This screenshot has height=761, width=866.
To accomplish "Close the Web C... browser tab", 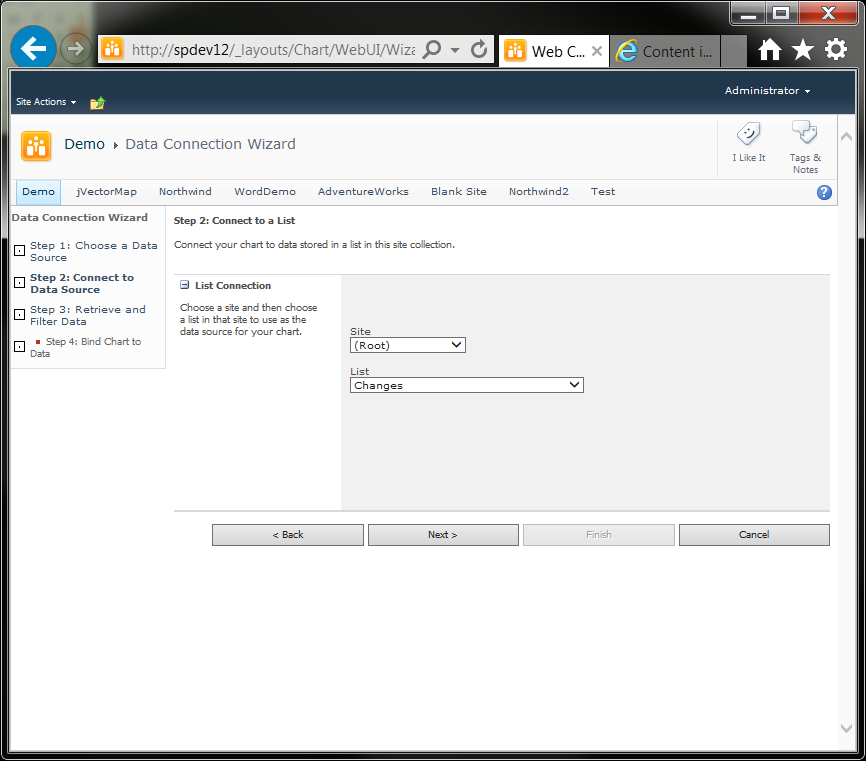I will tap(596, 51).
